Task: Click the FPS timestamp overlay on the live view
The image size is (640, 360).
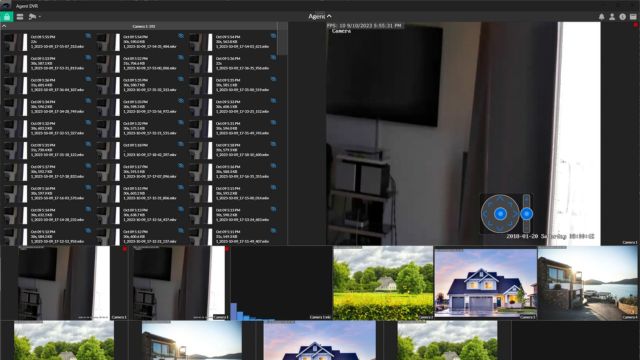Action: tap(364, 26)
